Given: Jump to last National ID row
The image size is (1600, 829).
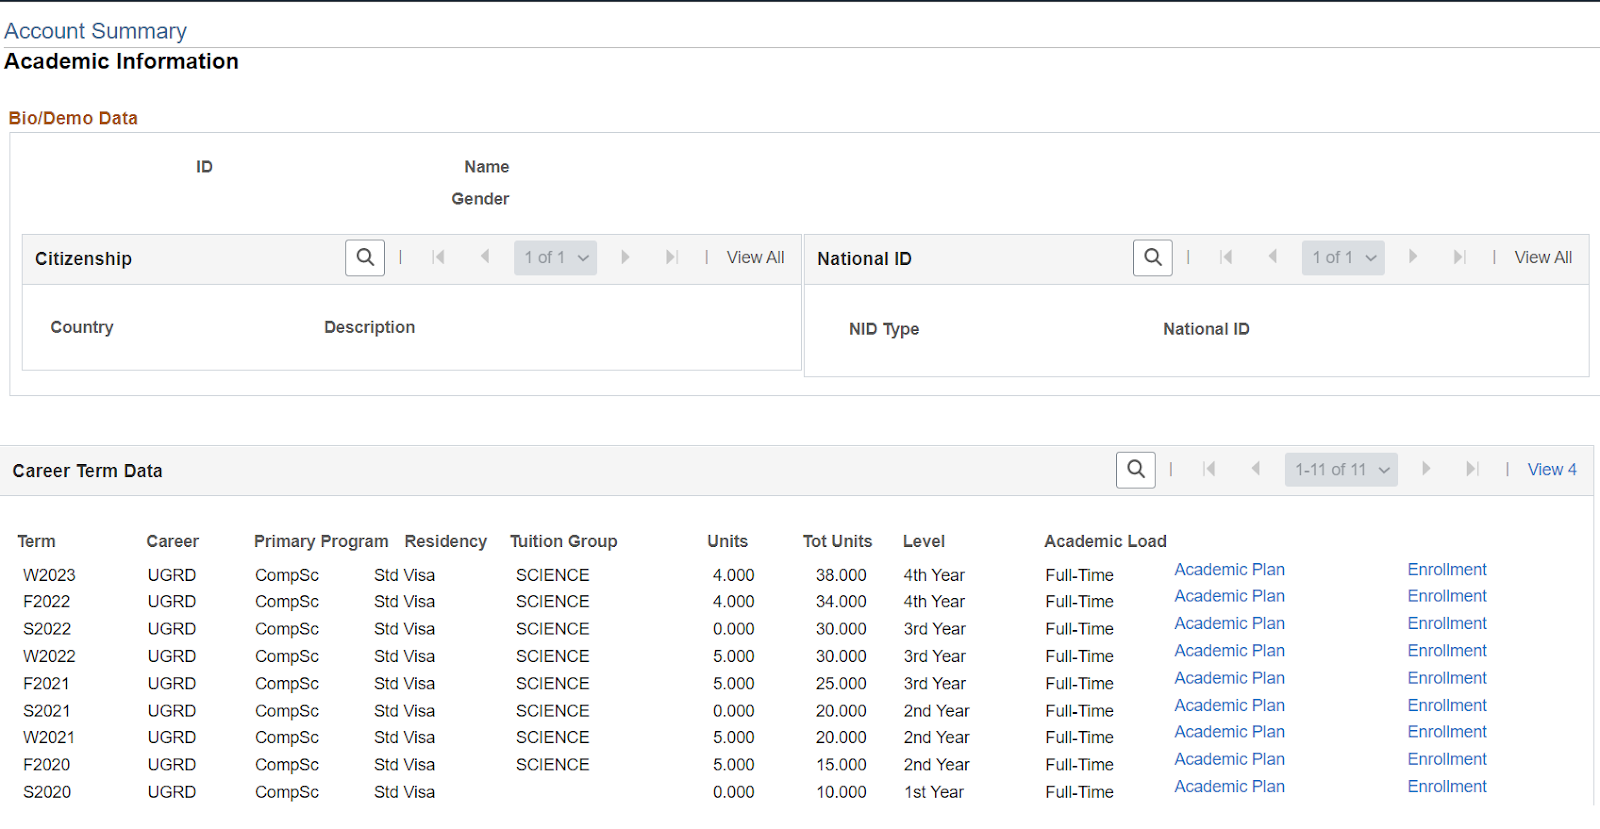Looking at the screenshot, I should [x=1459, y=258].
